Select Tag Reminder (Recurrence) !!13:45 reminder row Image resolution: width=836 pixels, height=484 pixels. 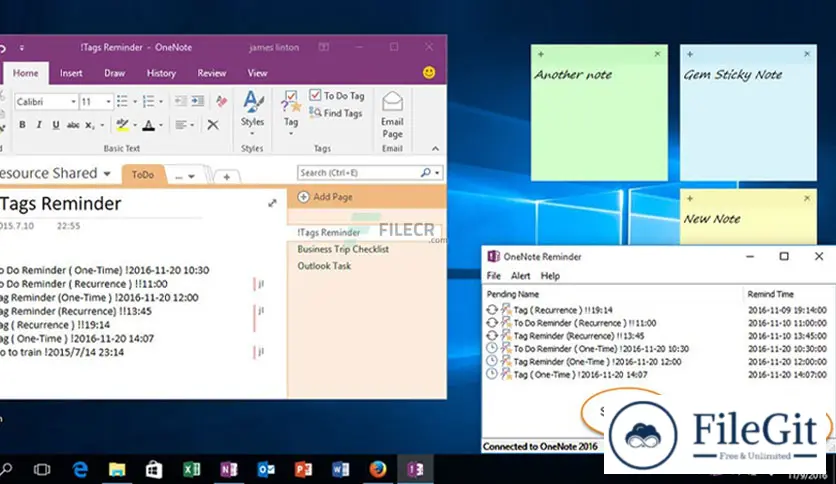coord(657,336)
